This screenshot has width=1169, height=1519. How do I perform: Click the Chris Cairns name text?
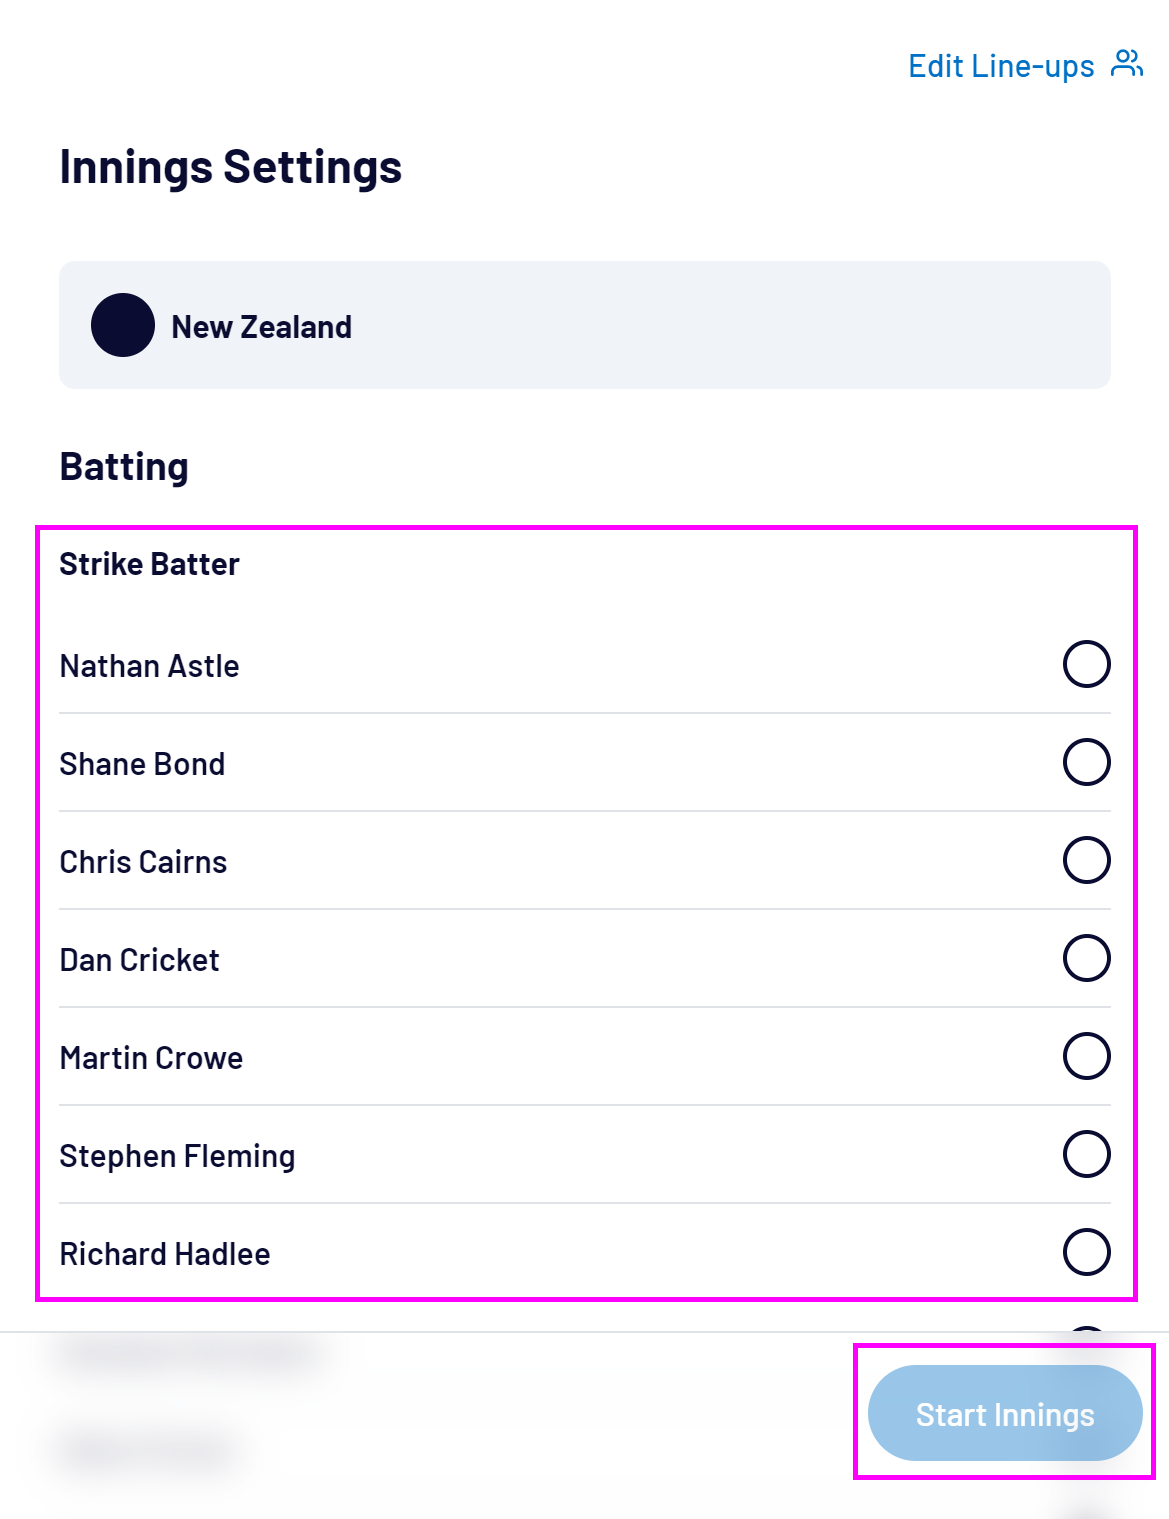coord(143,862)
